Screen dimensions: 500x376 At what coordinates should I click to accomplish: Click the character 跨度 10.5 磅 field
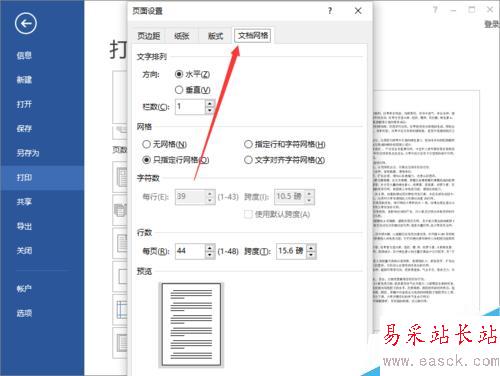(290, 196)
